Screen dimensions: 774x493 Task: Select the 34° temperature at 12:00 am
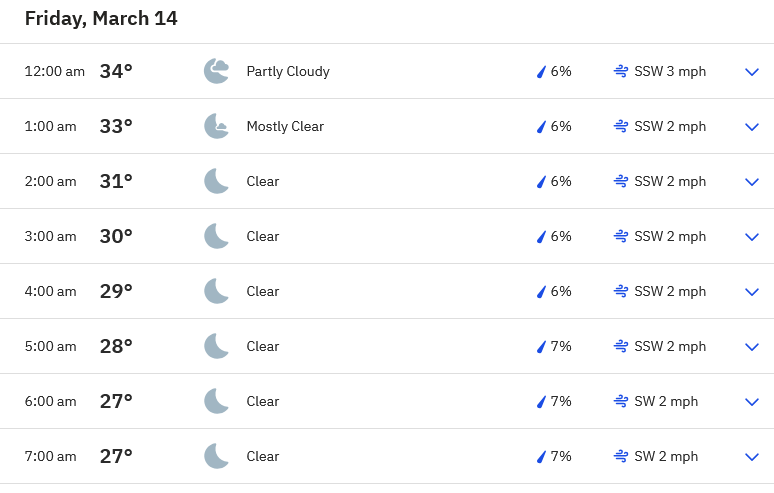(x=116, y=71)
